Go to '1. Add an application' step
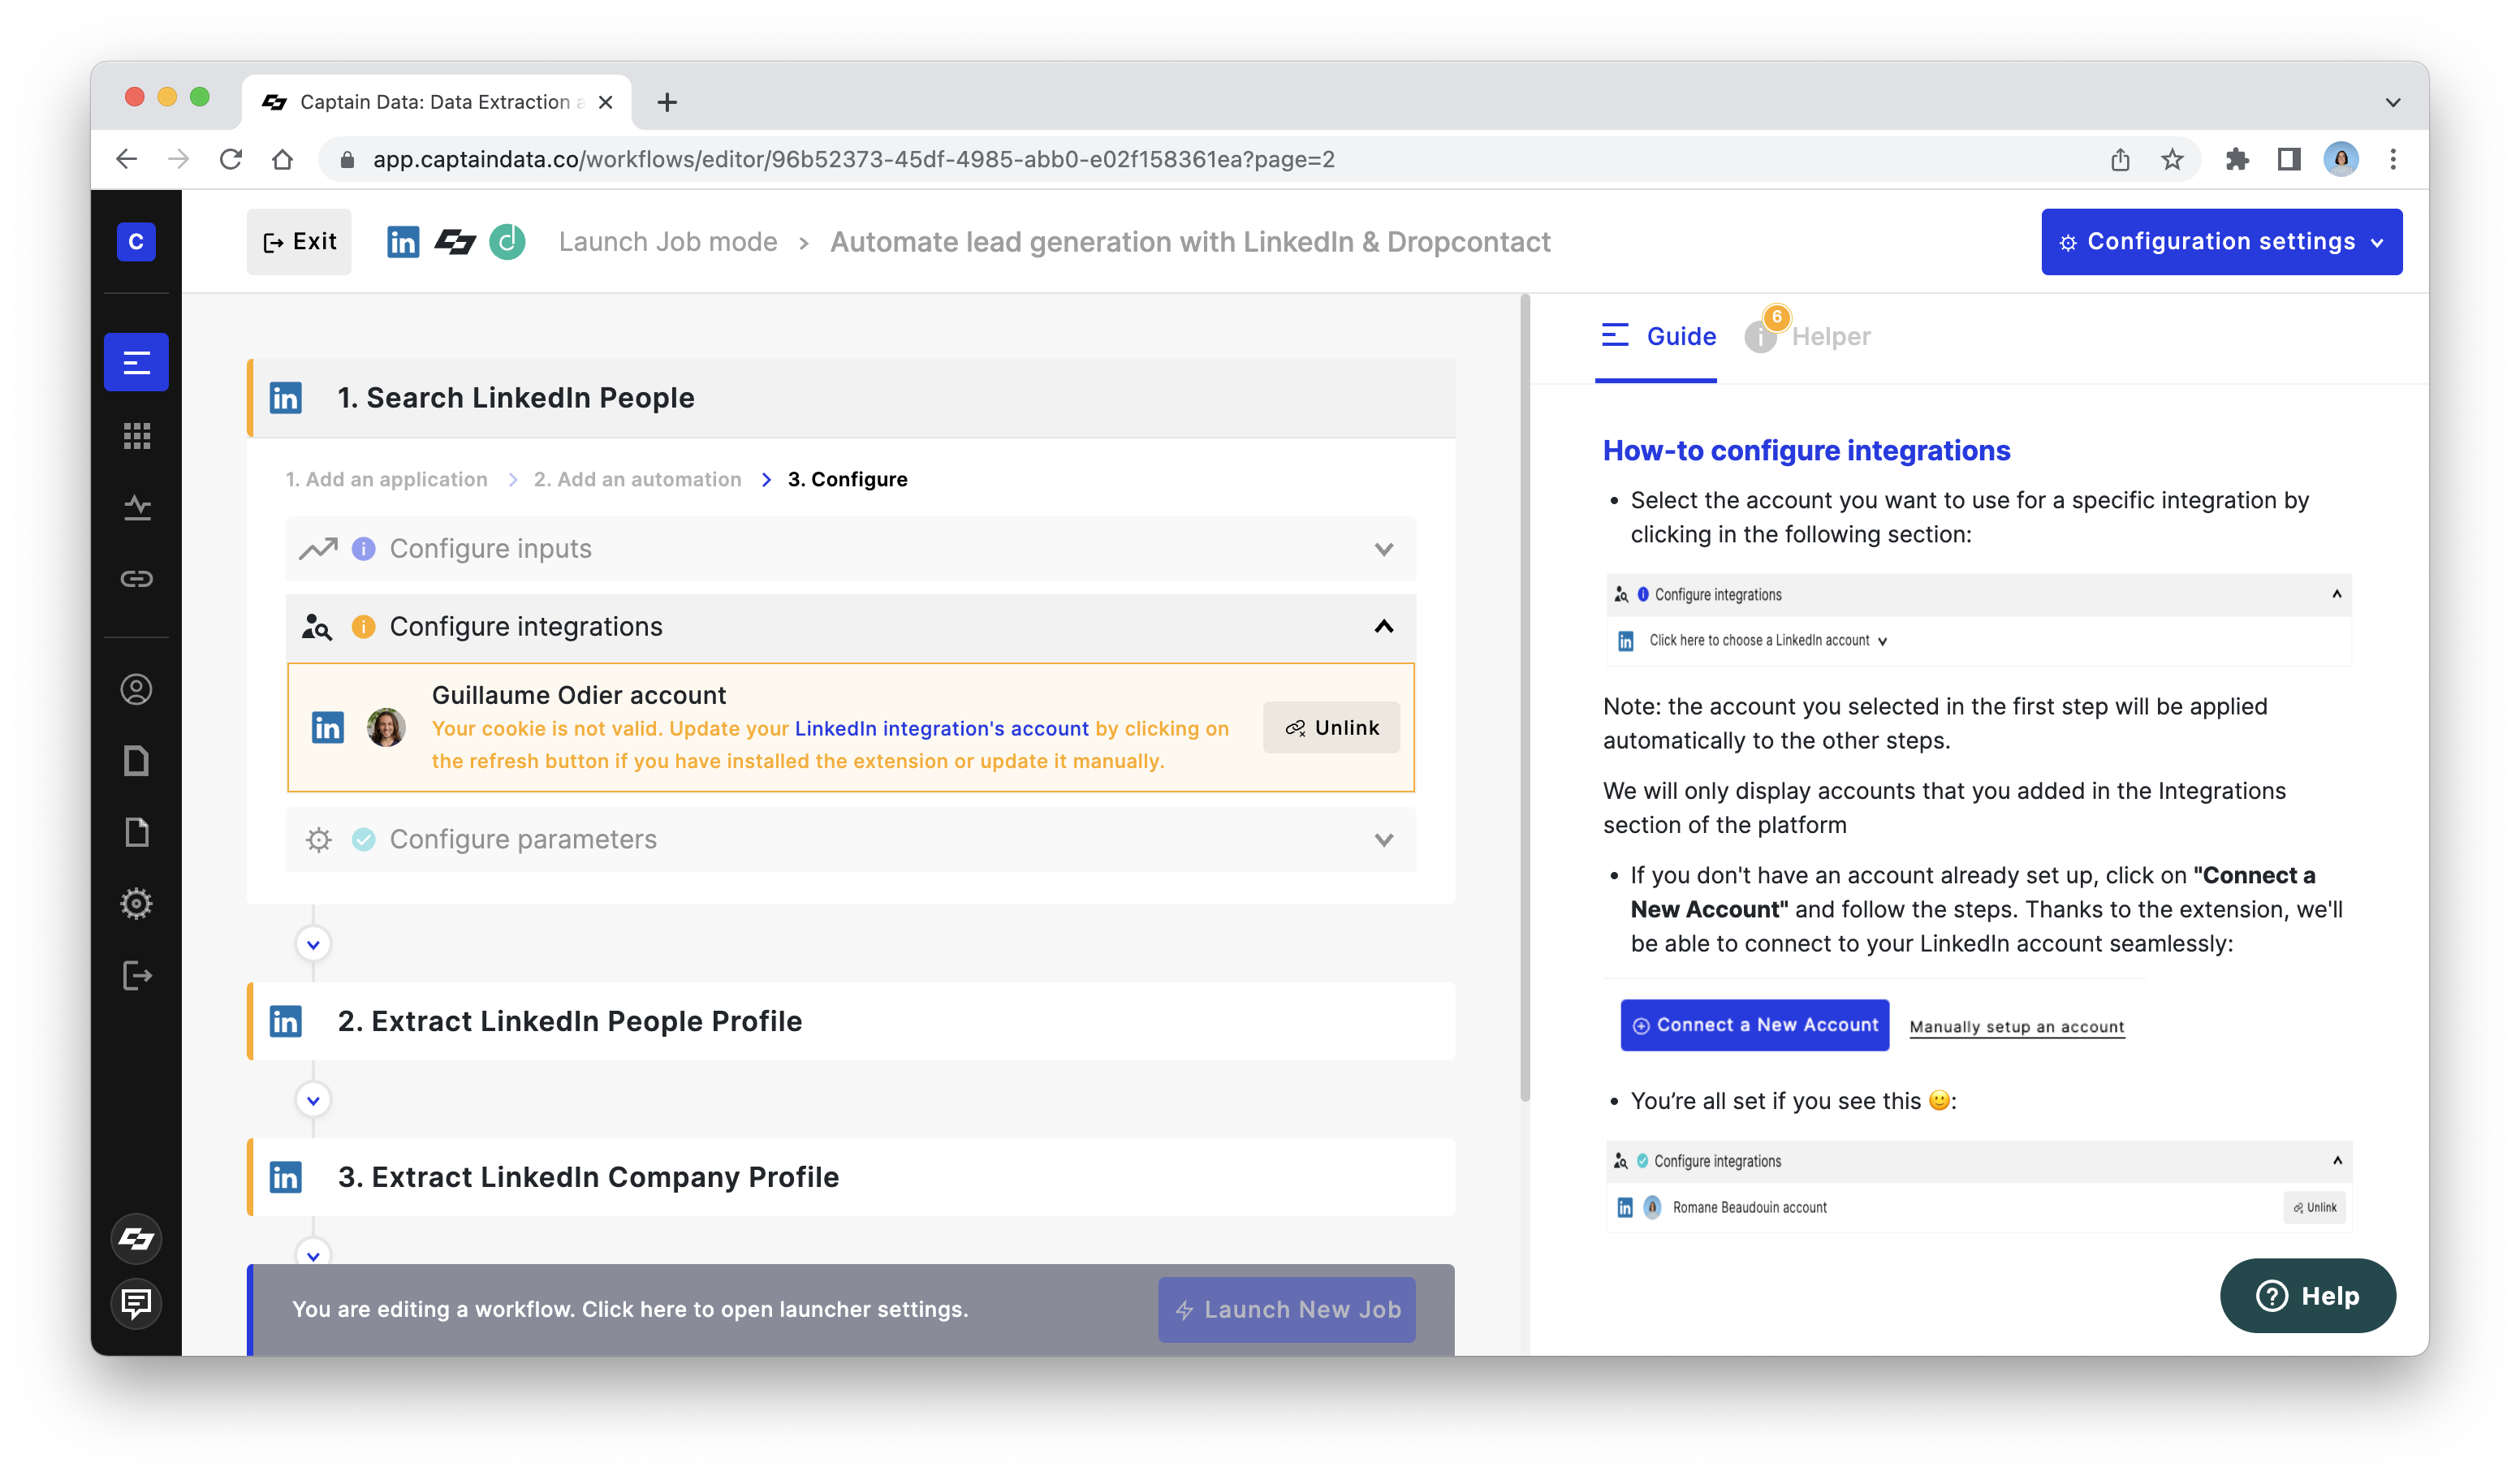The width and height of the screenshot is (2520, 1476). click(x=386, y=479)
